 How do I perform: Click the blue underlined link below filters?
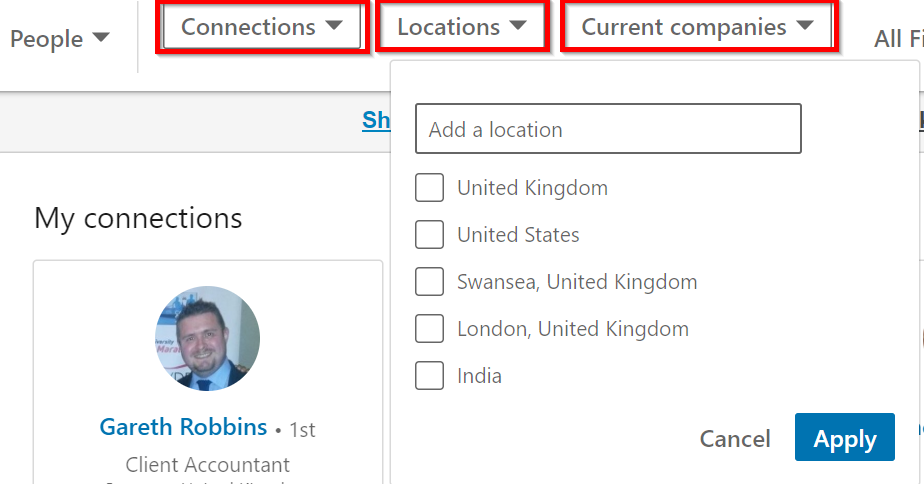[377, 121]
